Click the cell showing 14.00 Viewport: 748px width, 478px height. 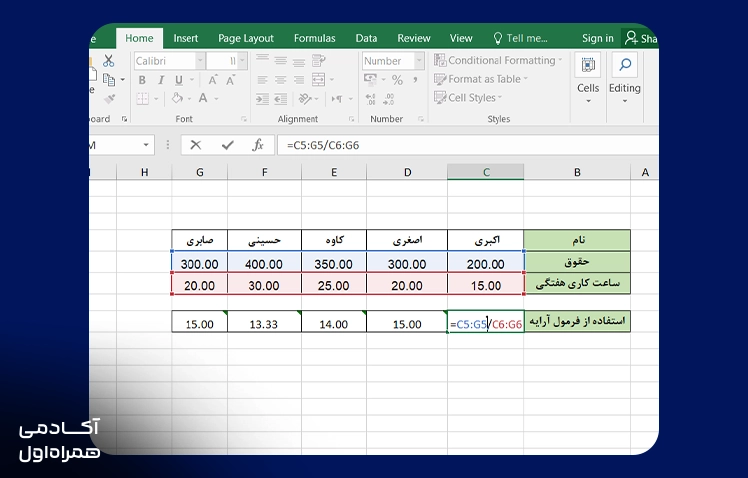click(334, 323)
